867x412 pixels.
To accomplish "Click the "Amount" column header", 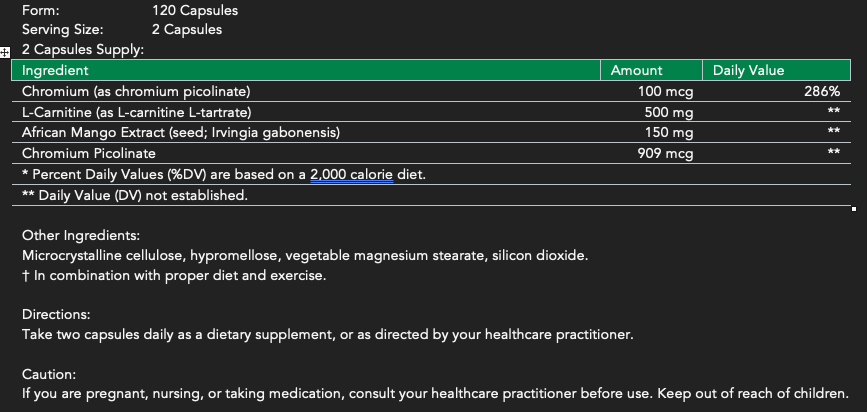I will tap(637, 70).
